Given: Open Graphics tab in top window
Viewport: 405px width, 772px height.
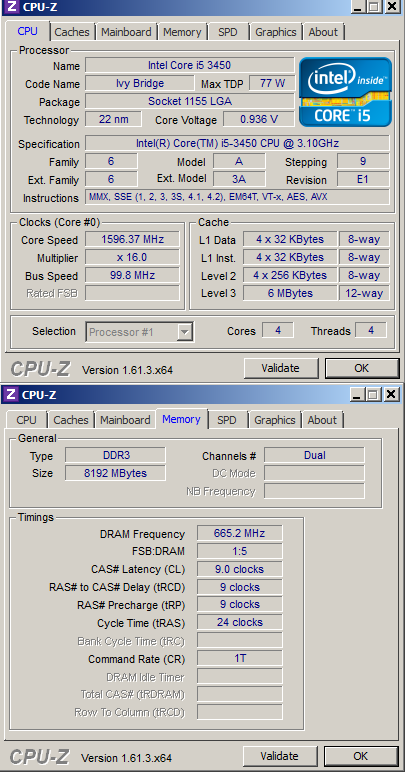Looking at the screenshot, I should pos(275,32).
